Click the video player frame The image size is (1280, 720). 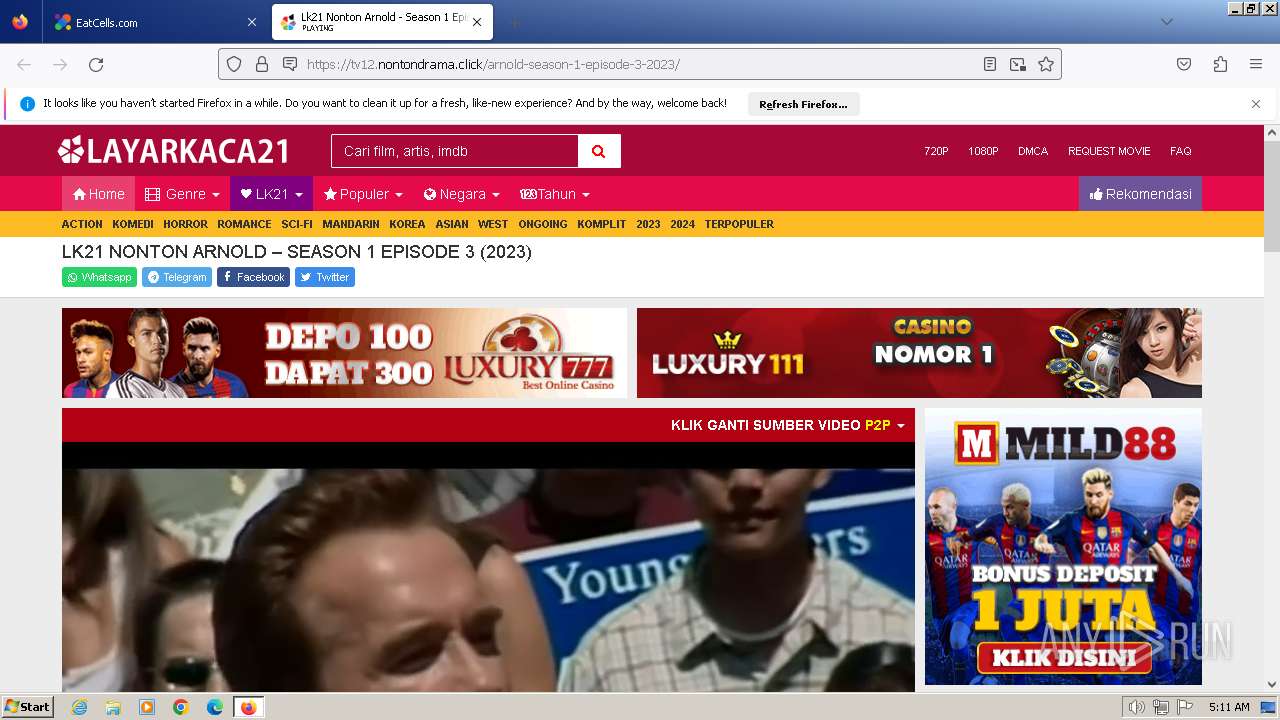coord(488,567)
